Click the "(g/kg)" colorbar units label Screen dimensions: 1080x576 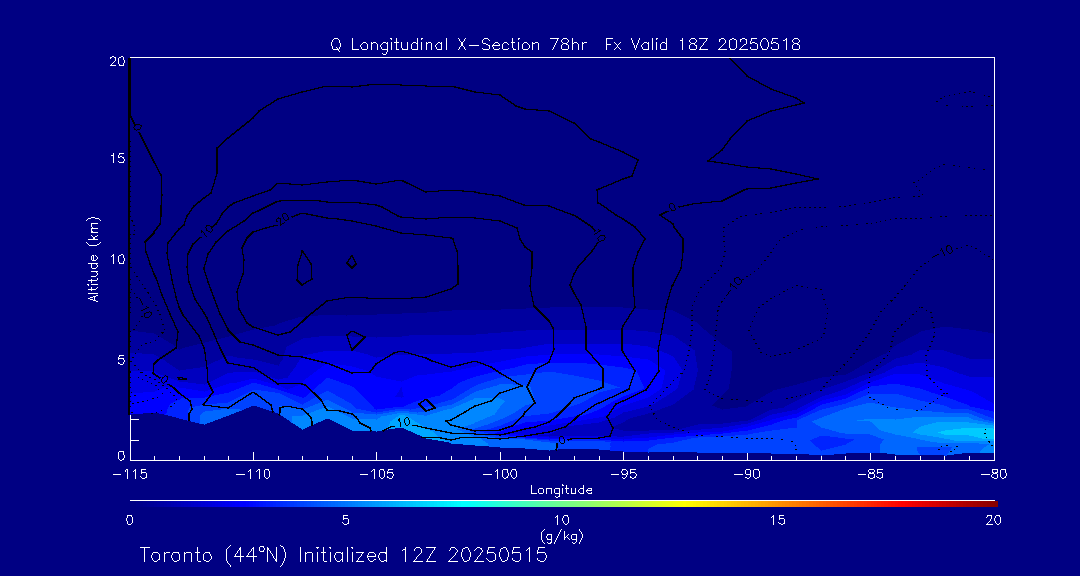(561, 536)
